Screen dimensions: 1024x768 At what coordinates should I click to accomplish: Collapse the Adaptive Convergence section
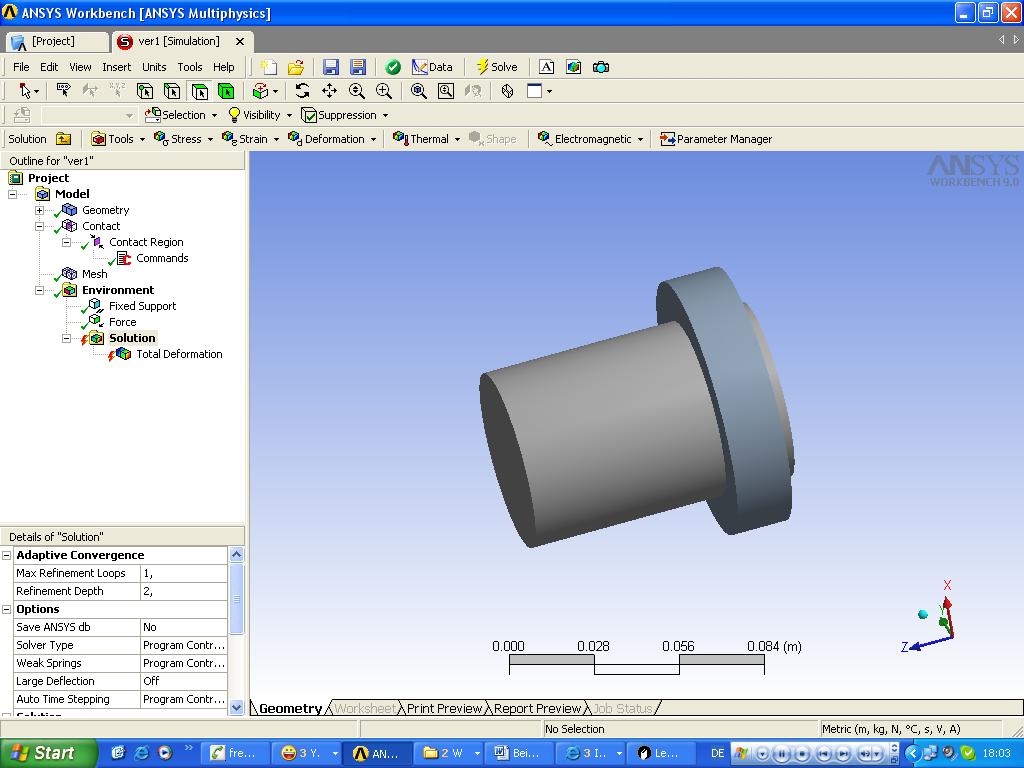click(x=7, y=555)
